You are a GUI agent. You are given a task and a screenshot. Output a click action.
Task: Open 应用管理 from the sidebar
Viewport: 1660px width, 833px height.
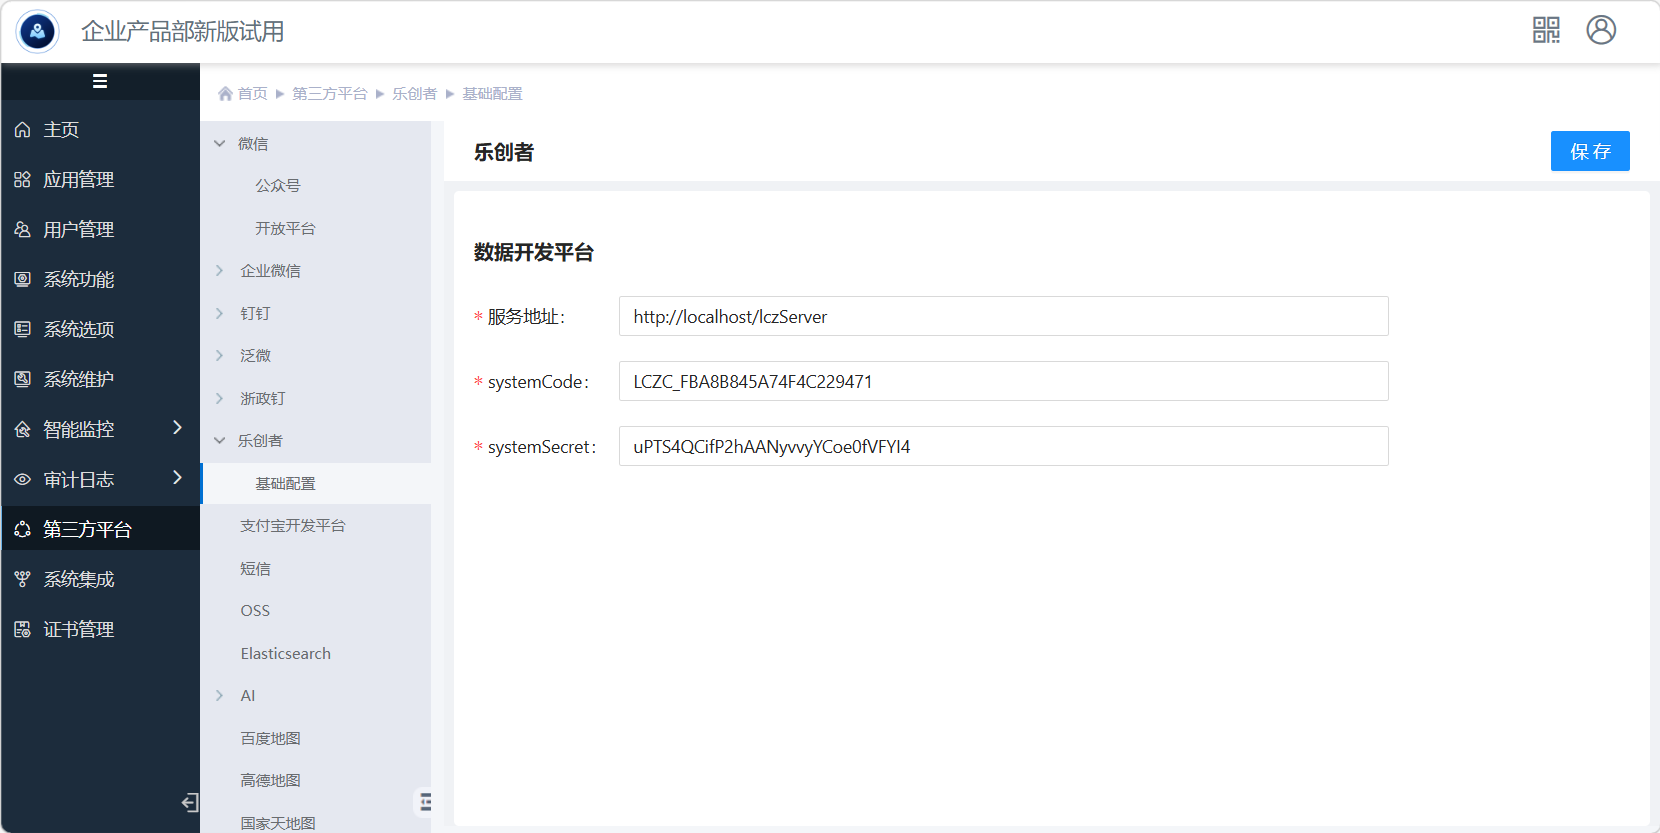(78, 180)
